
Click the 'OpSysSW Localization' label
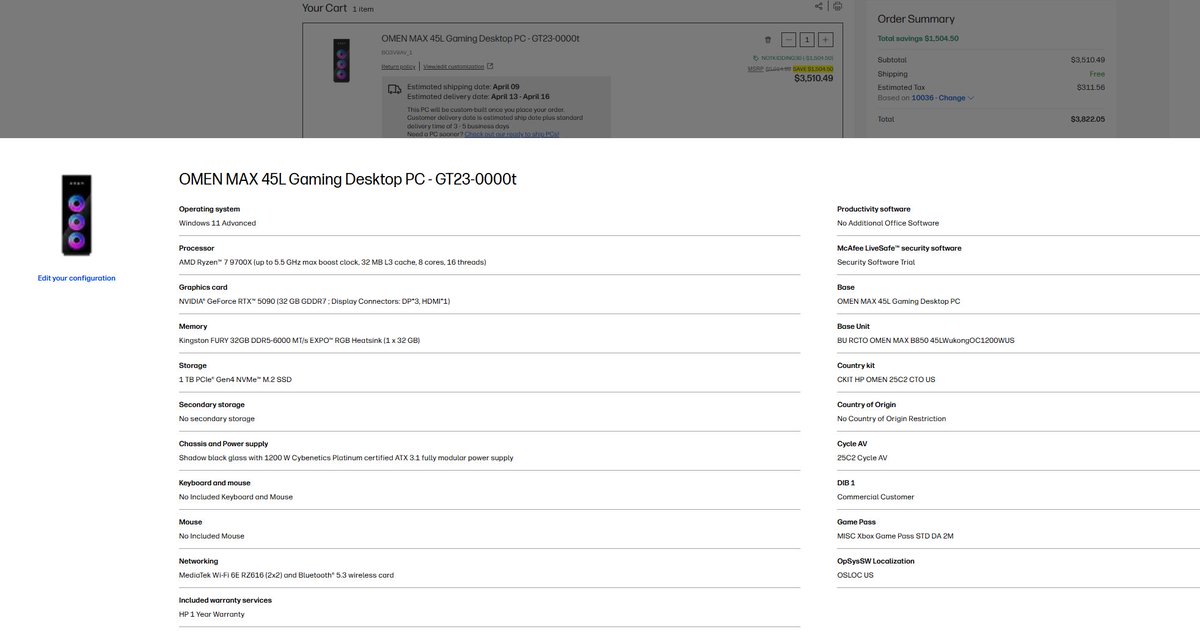click(876, 561)
